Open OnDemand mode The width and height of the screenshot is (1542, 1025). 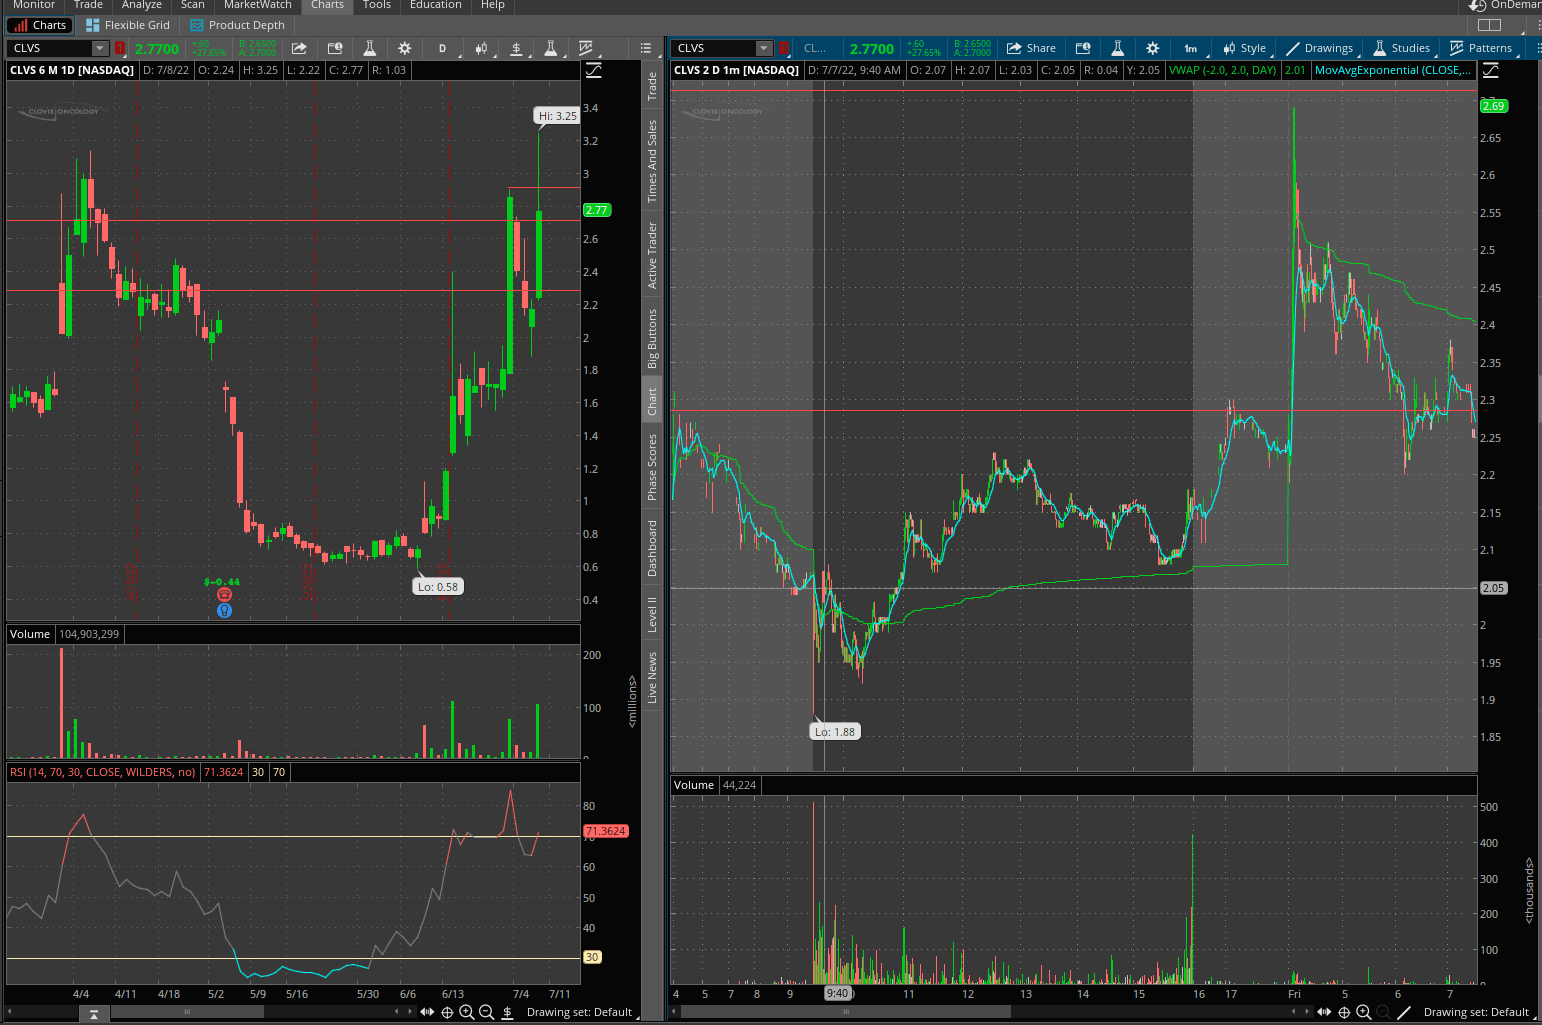[1505, 5]
